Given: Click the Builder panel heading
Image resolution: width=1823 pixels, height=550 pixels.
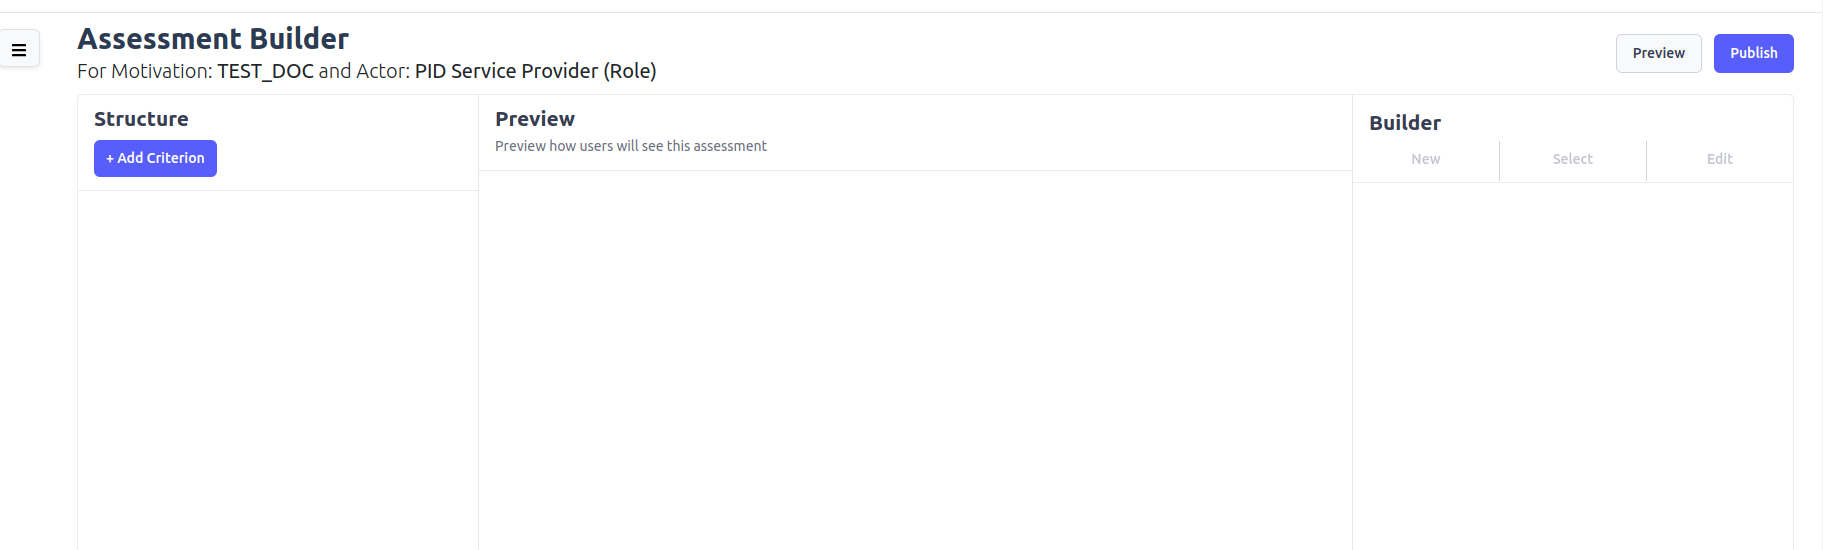Looking at the screenshot, I should (1404, 123).
